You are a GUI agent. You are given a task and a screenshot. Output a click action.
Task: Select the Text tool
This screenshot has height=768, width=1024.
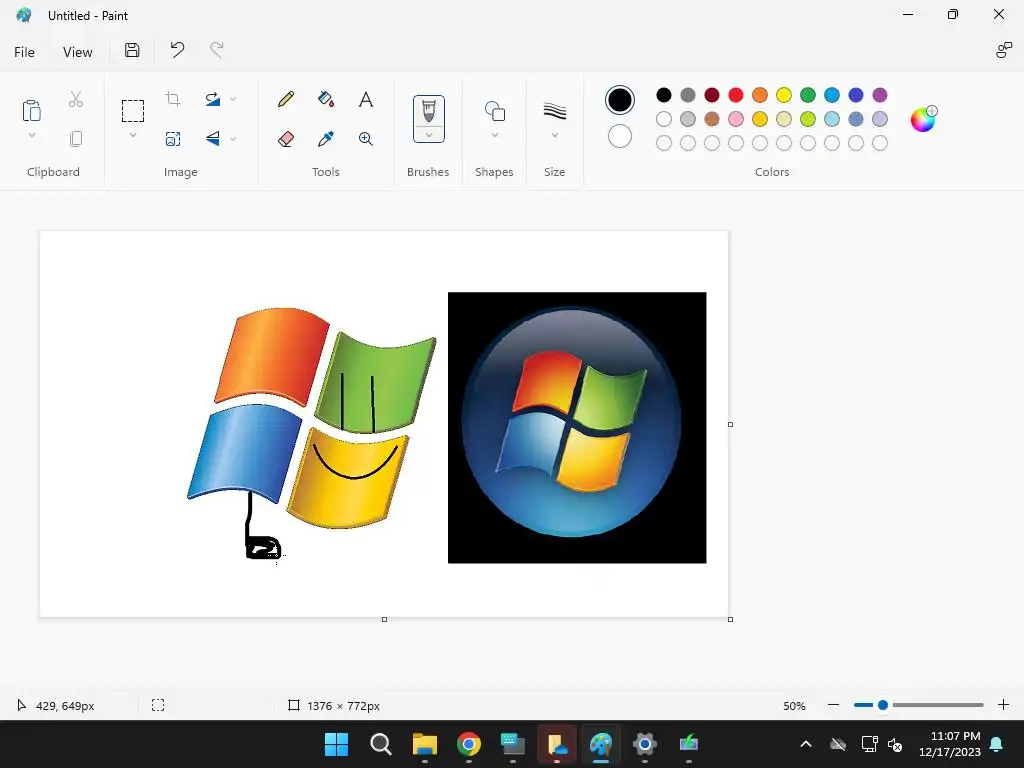(366, 99)
